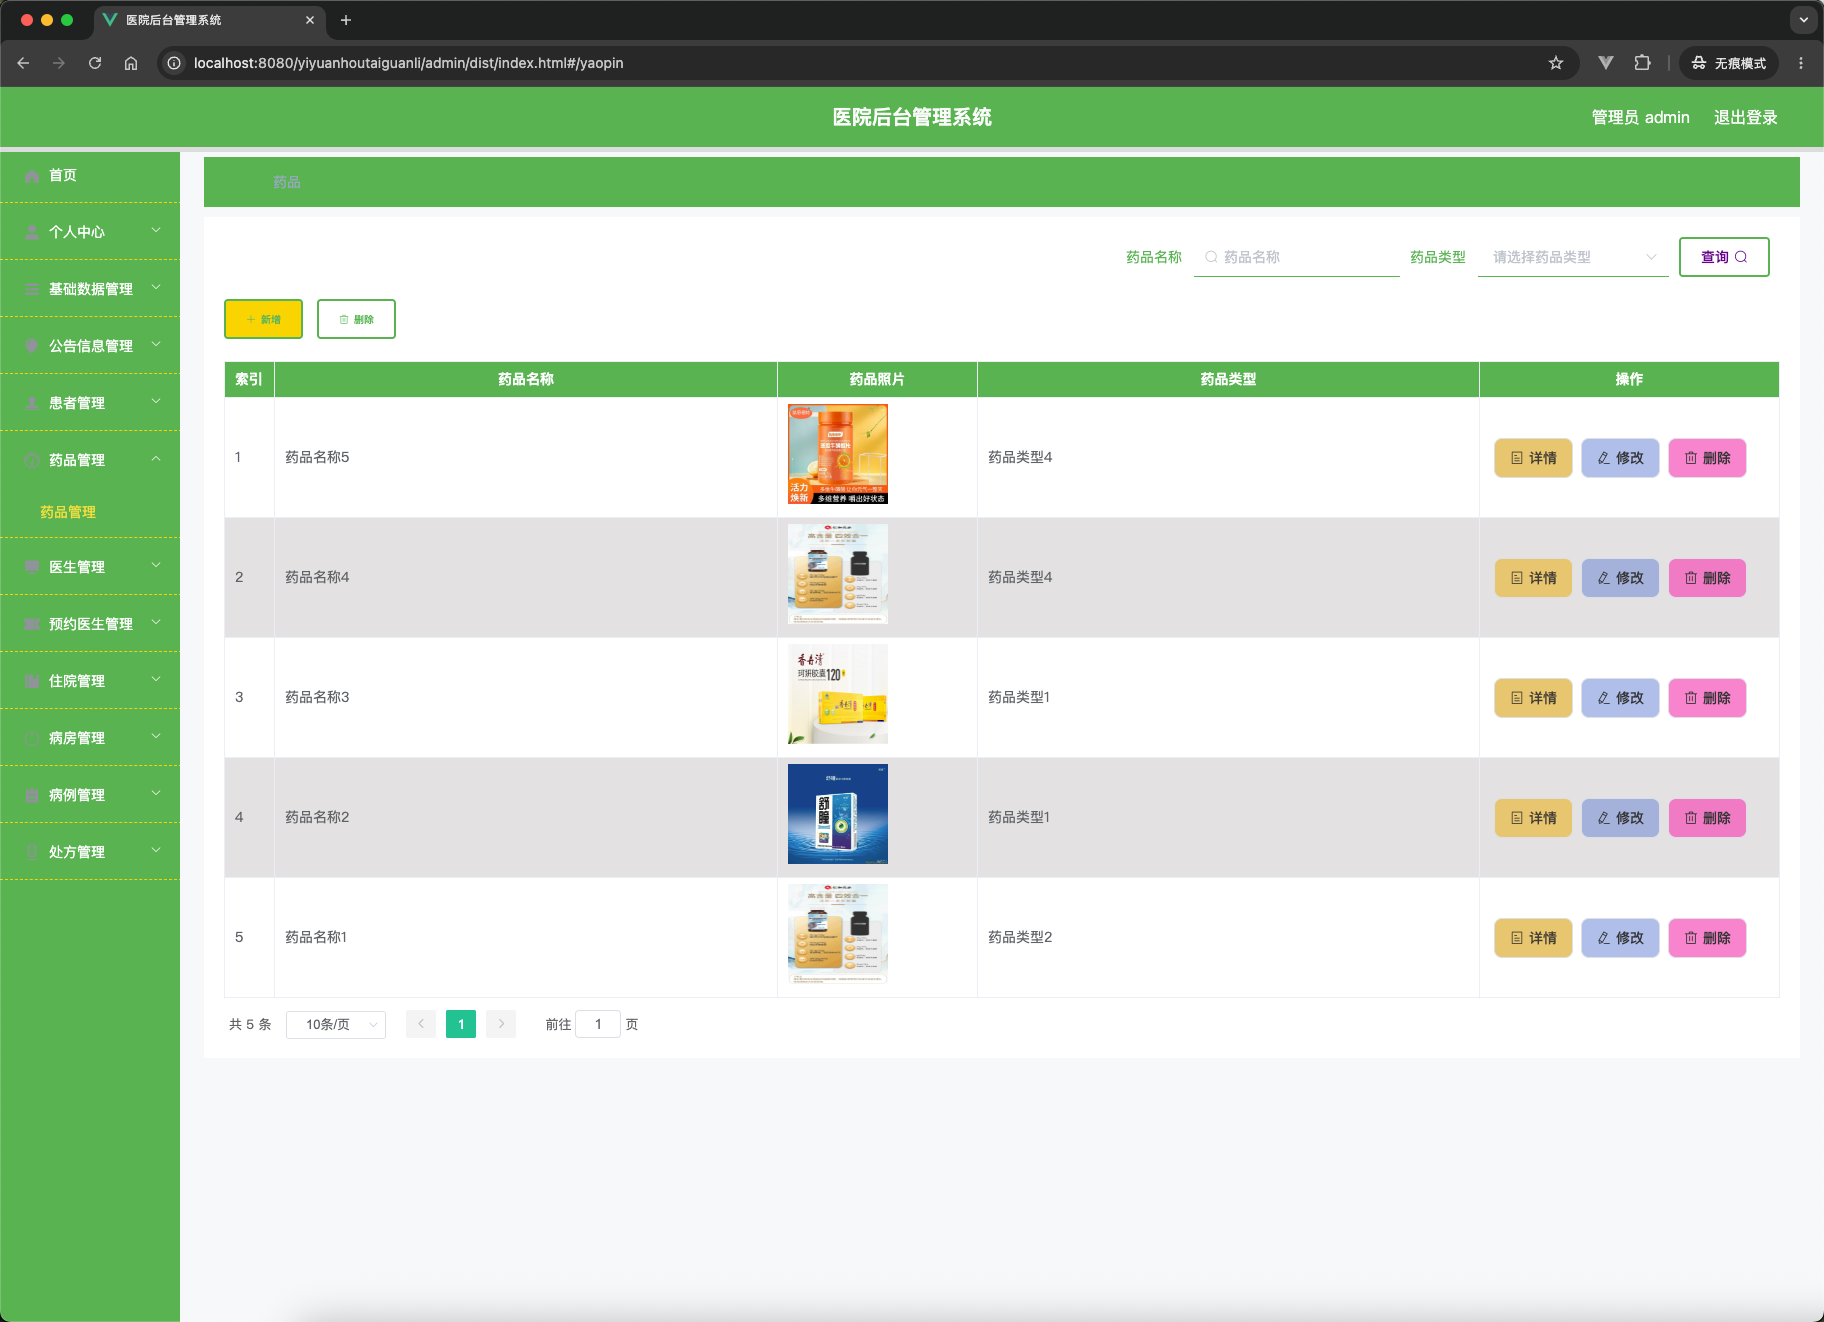This screenshot has height=1322, width=1824.
Task: Expand the 个人中心 menu chevron
Action: point(156,231)
